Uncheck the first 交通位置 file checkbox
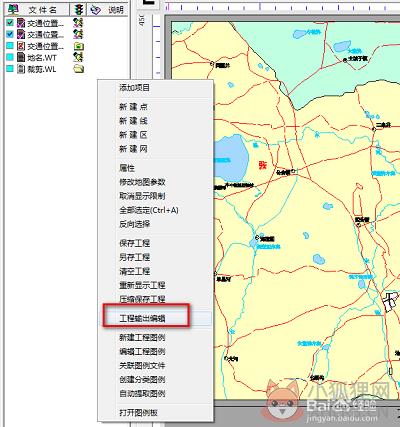 [10, 22]
